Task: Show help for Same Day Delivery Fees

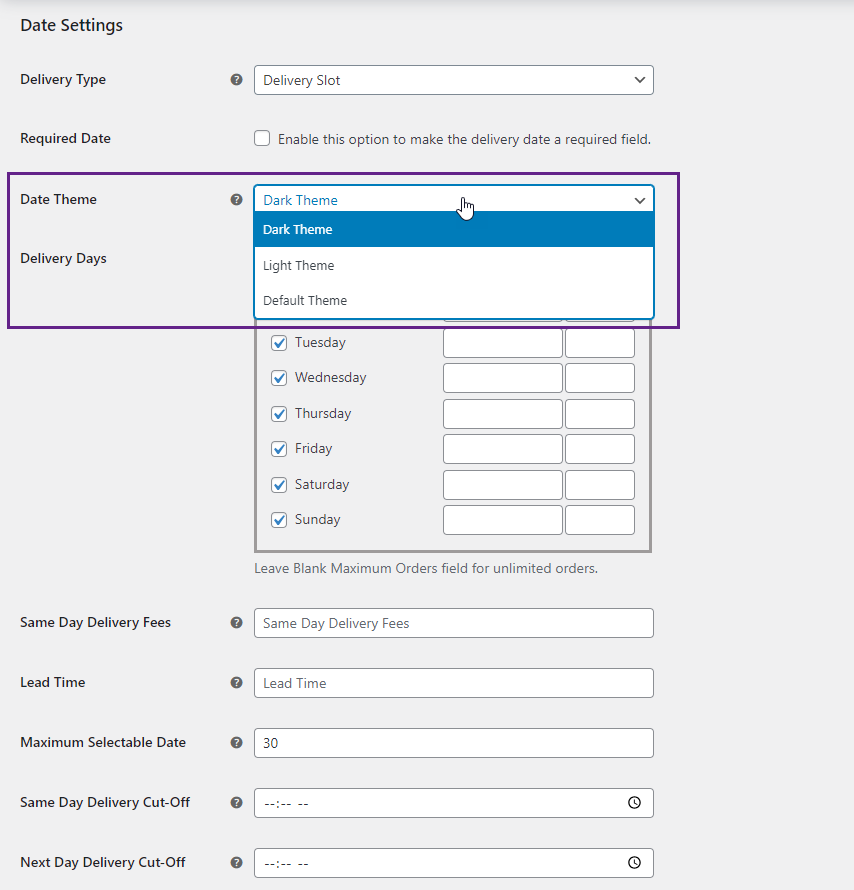Action: pyautogui.click(x=237, y=623)
